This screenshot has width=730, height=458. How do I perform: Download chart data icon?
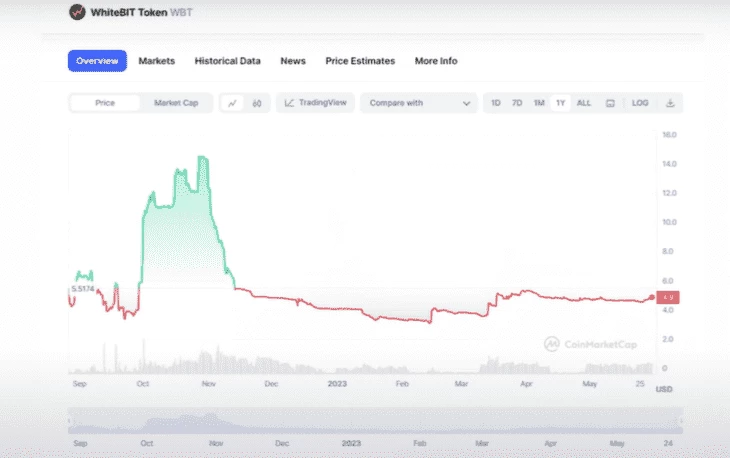click(x=670, y=103)
